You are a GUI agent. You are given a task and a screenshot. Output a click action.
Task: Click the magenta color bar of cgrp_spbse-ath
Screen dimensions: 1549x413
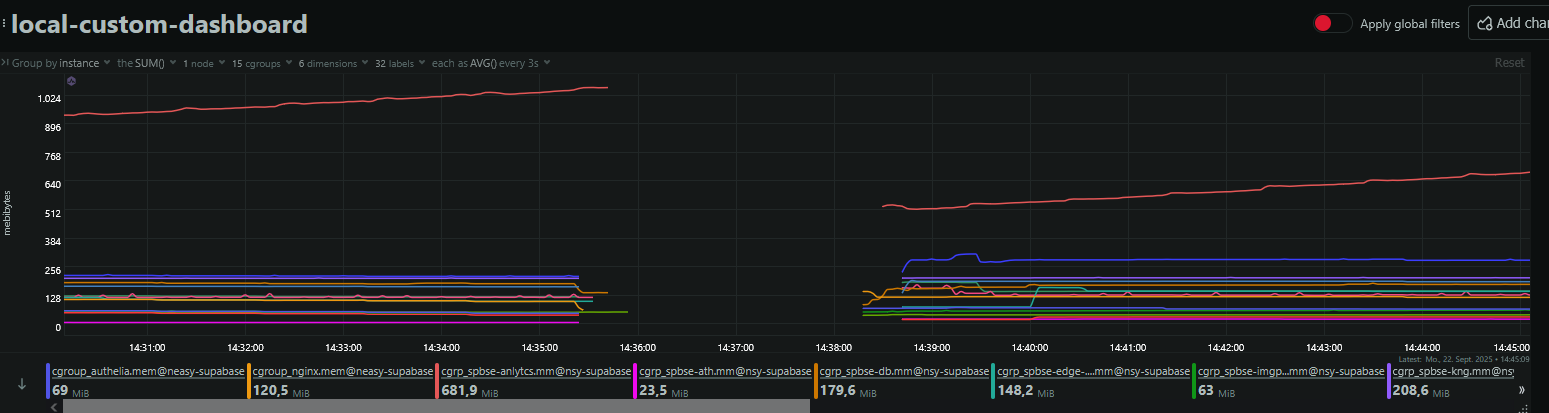tap(636, 381)
